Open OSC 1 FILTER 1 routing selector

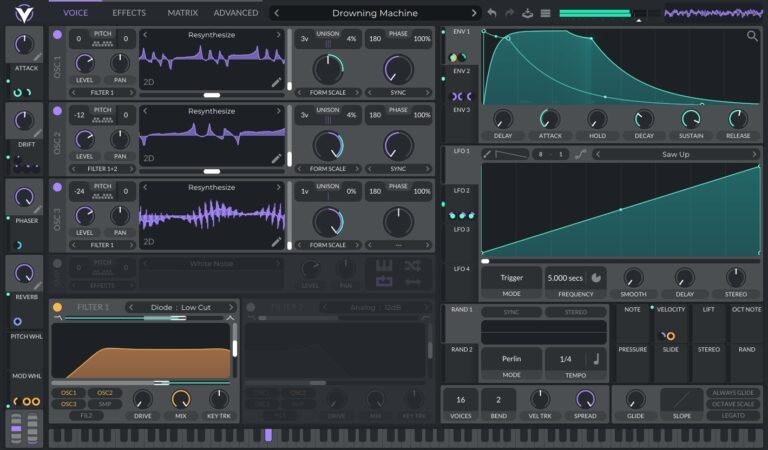tap(102, 92)
